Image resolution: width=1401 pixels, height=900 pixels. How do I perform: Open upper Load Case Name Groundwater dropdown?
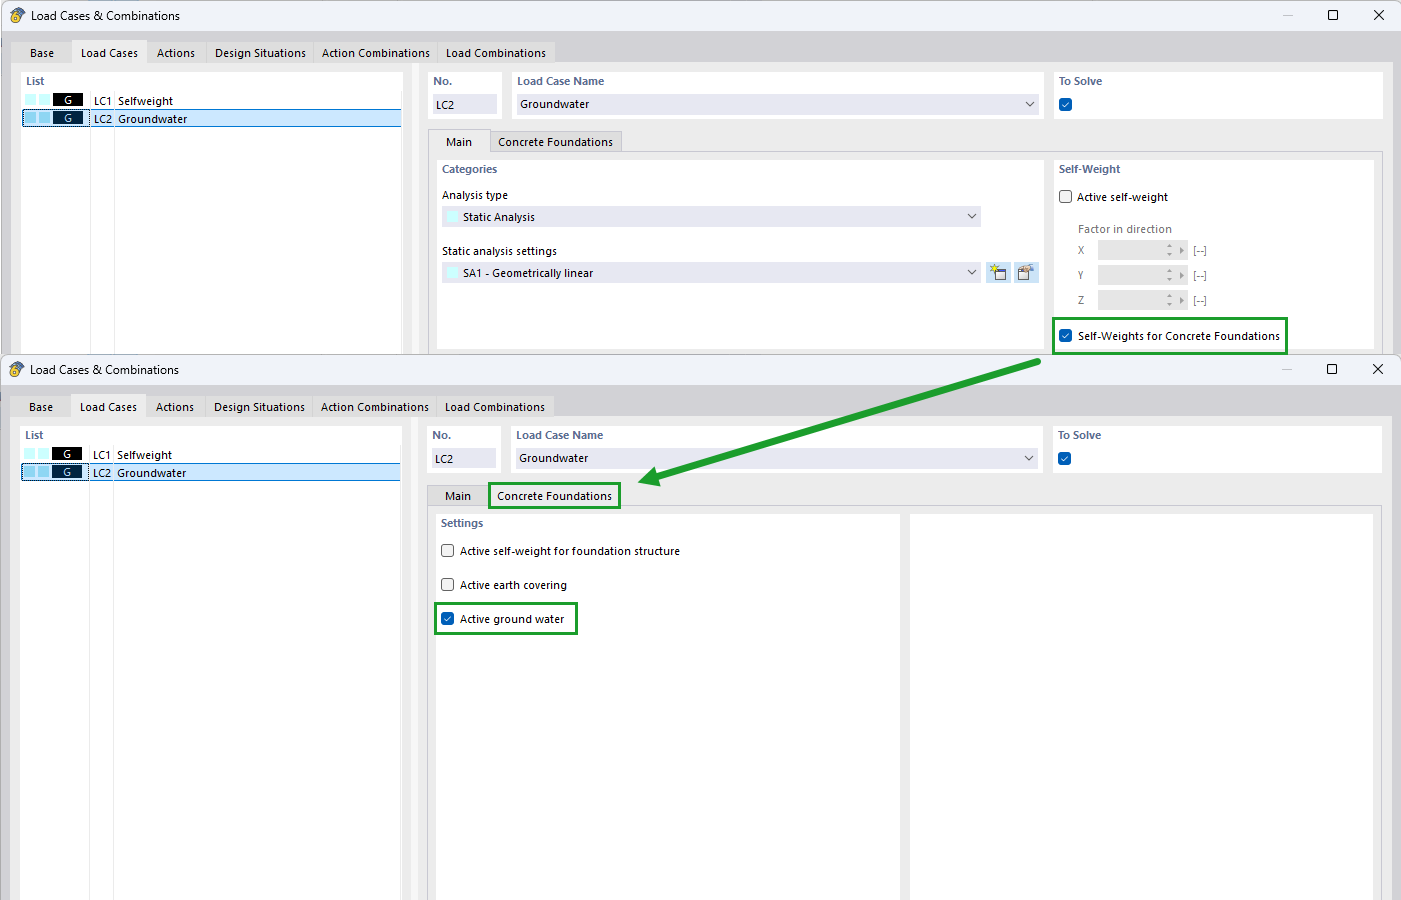pyautogui.click(x=777, y=104)
